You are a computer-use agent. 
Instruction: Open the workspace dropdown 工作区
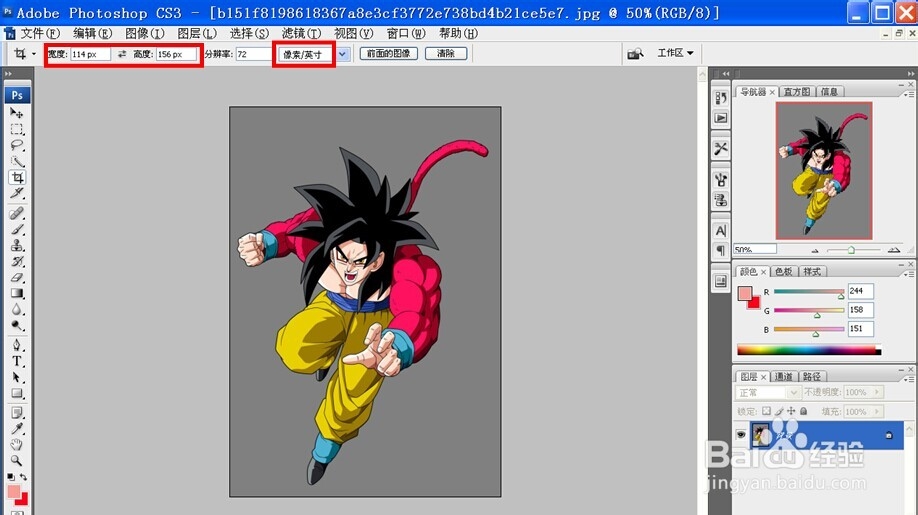(675, 53)
